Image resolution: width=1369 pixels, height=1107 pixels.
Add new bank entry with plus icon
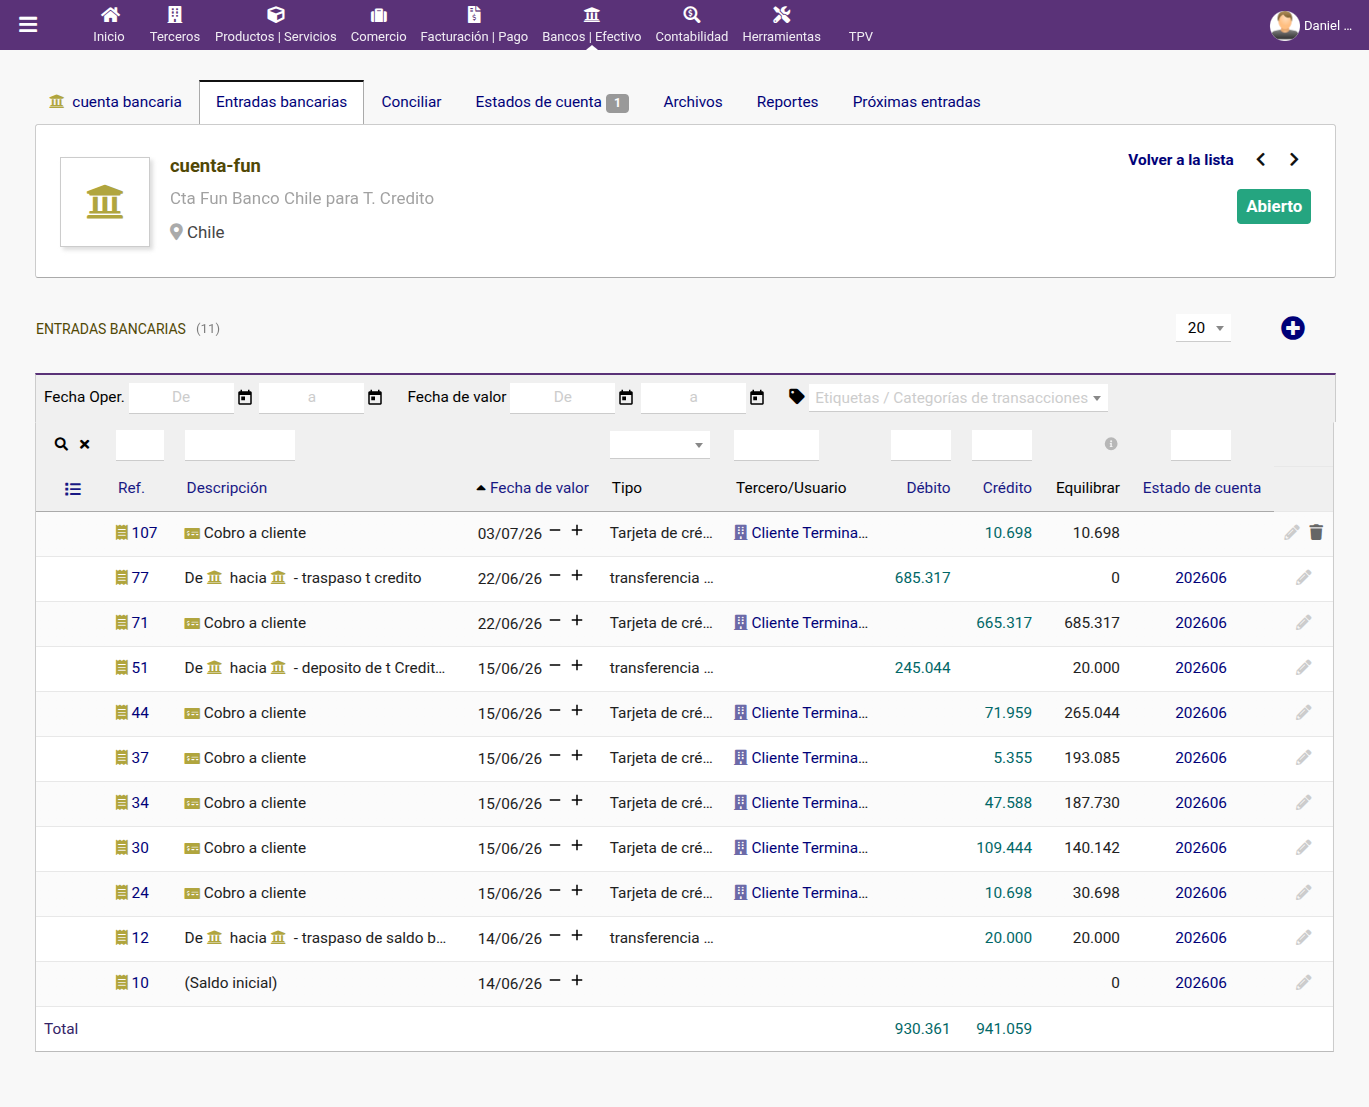(x=1293, y=328)
